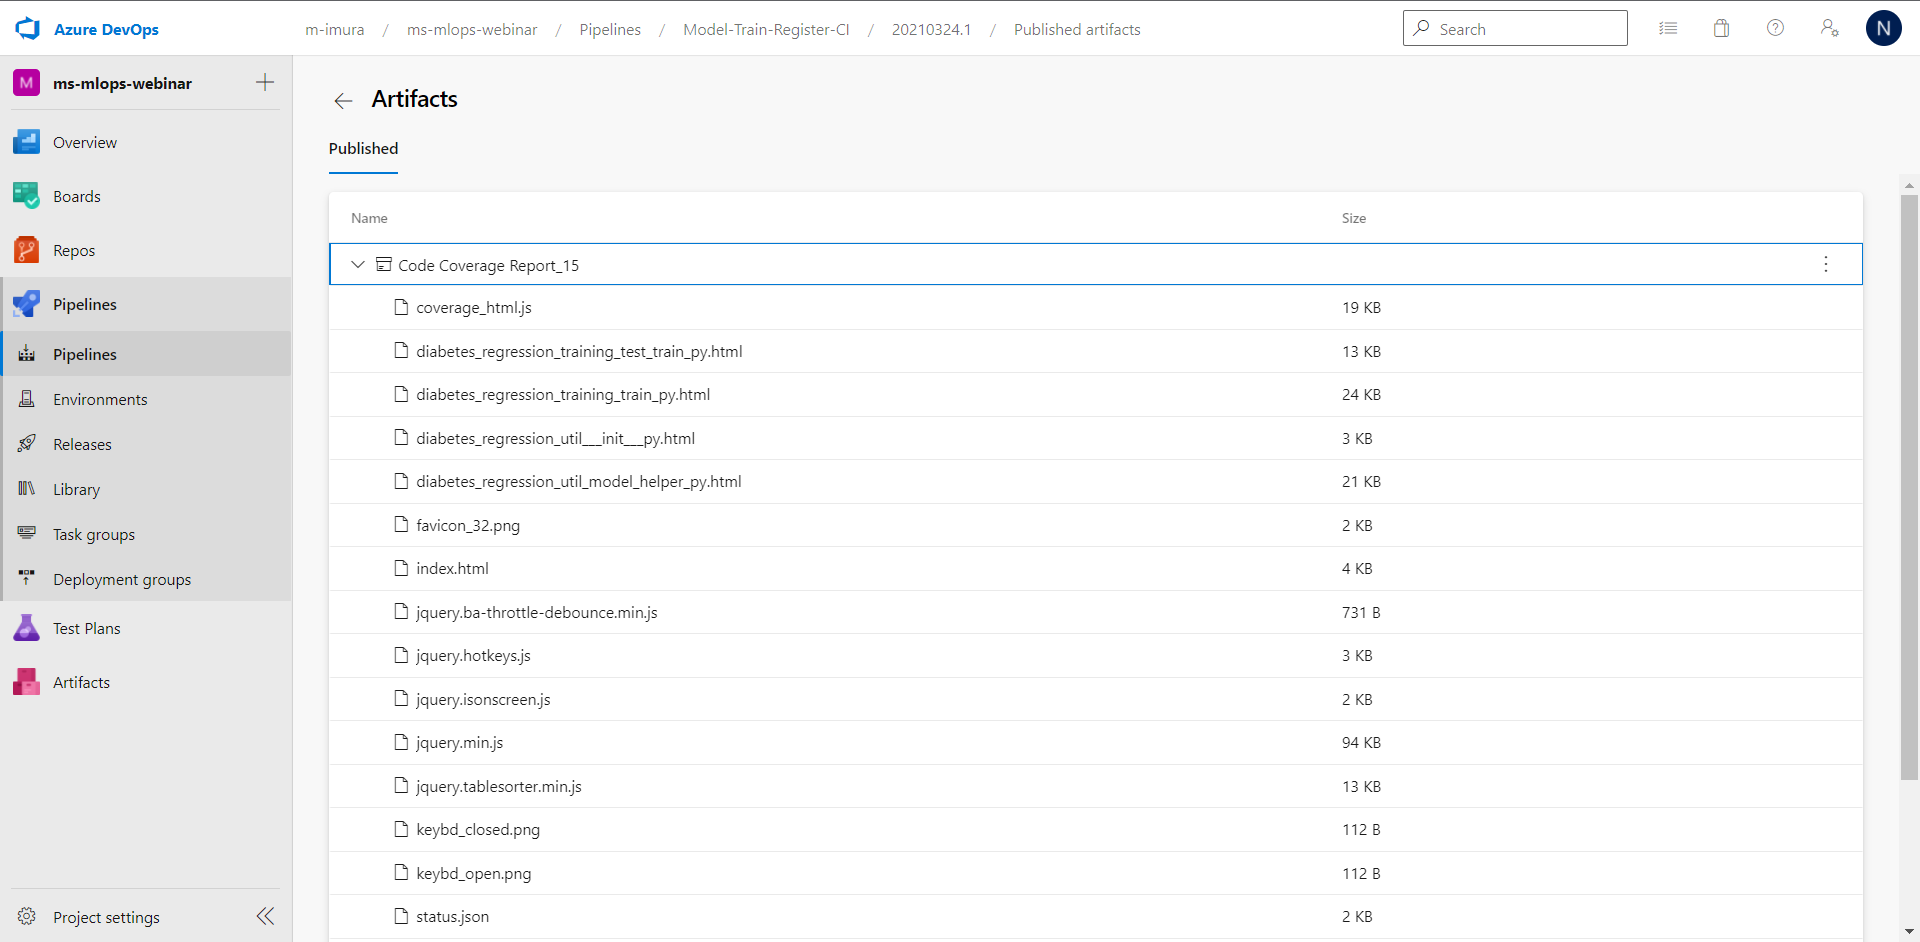Click the Project settings gear icon
1920x942 pixels.
pos(27,917)
